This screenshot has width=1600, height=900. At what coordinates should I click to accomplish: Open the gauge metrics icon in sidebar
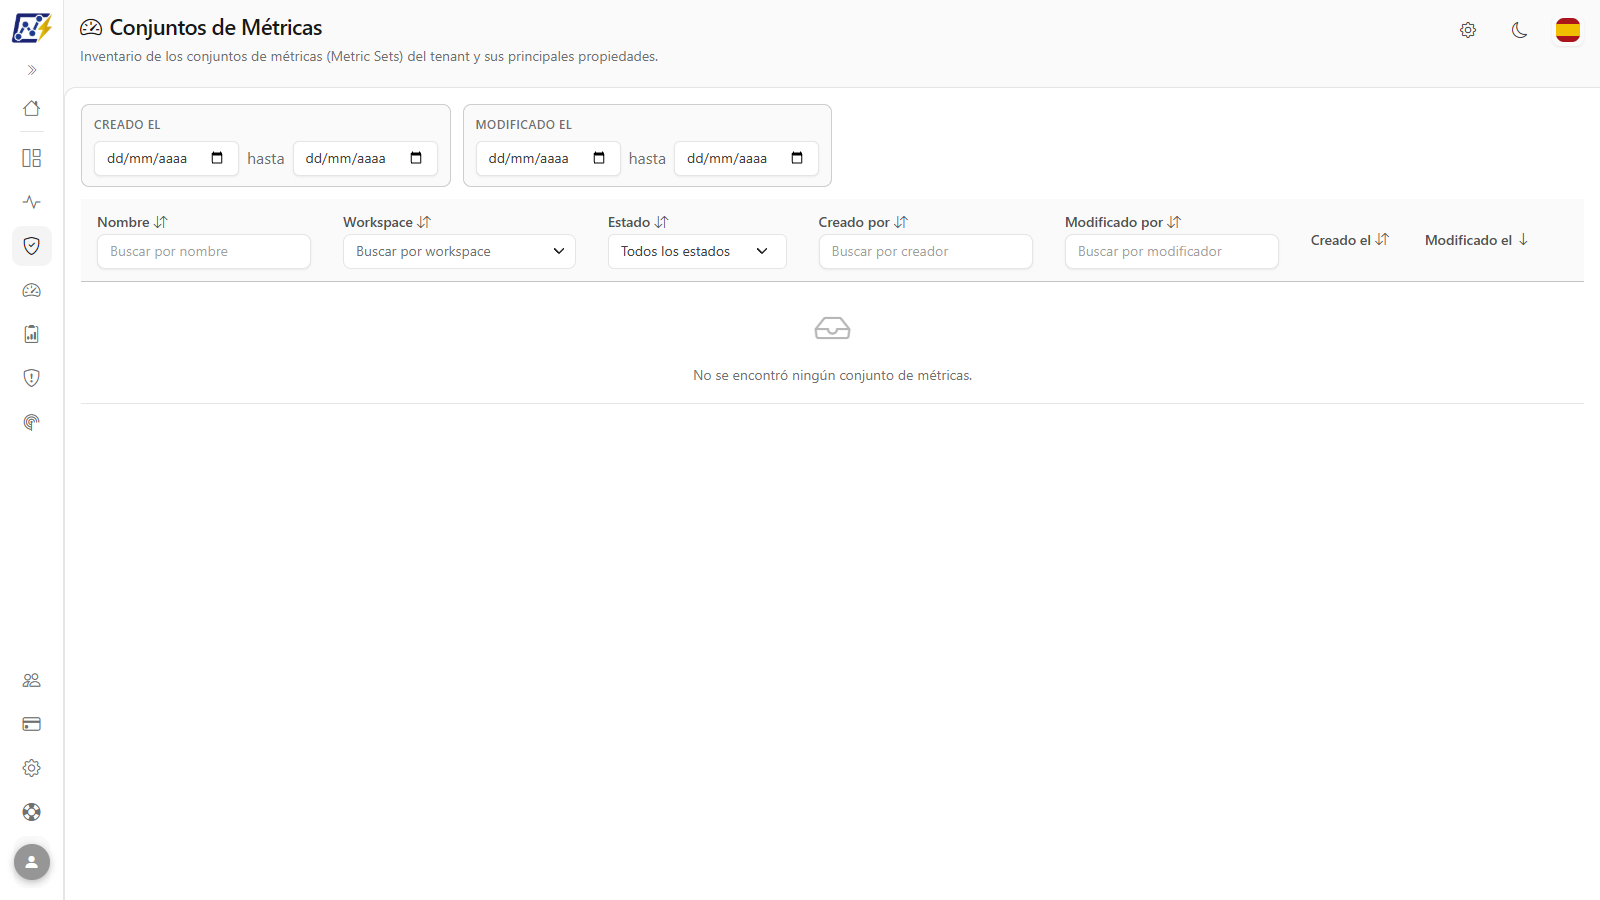pyautogui.click(x=32, y=290)
